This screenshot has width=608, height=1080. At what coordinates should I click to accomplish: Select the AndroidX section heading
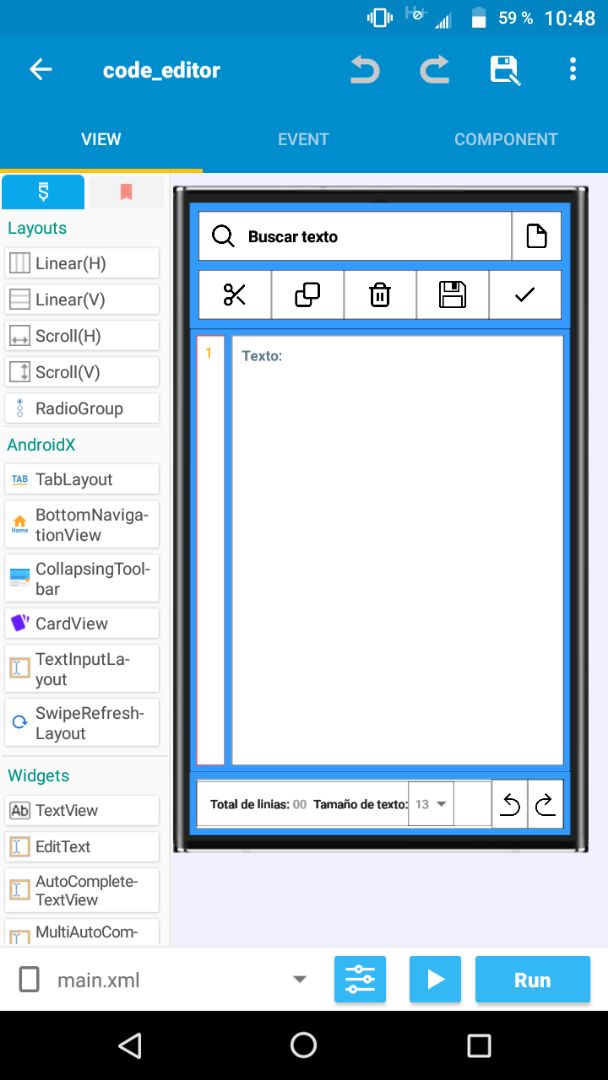coord(41,445)
